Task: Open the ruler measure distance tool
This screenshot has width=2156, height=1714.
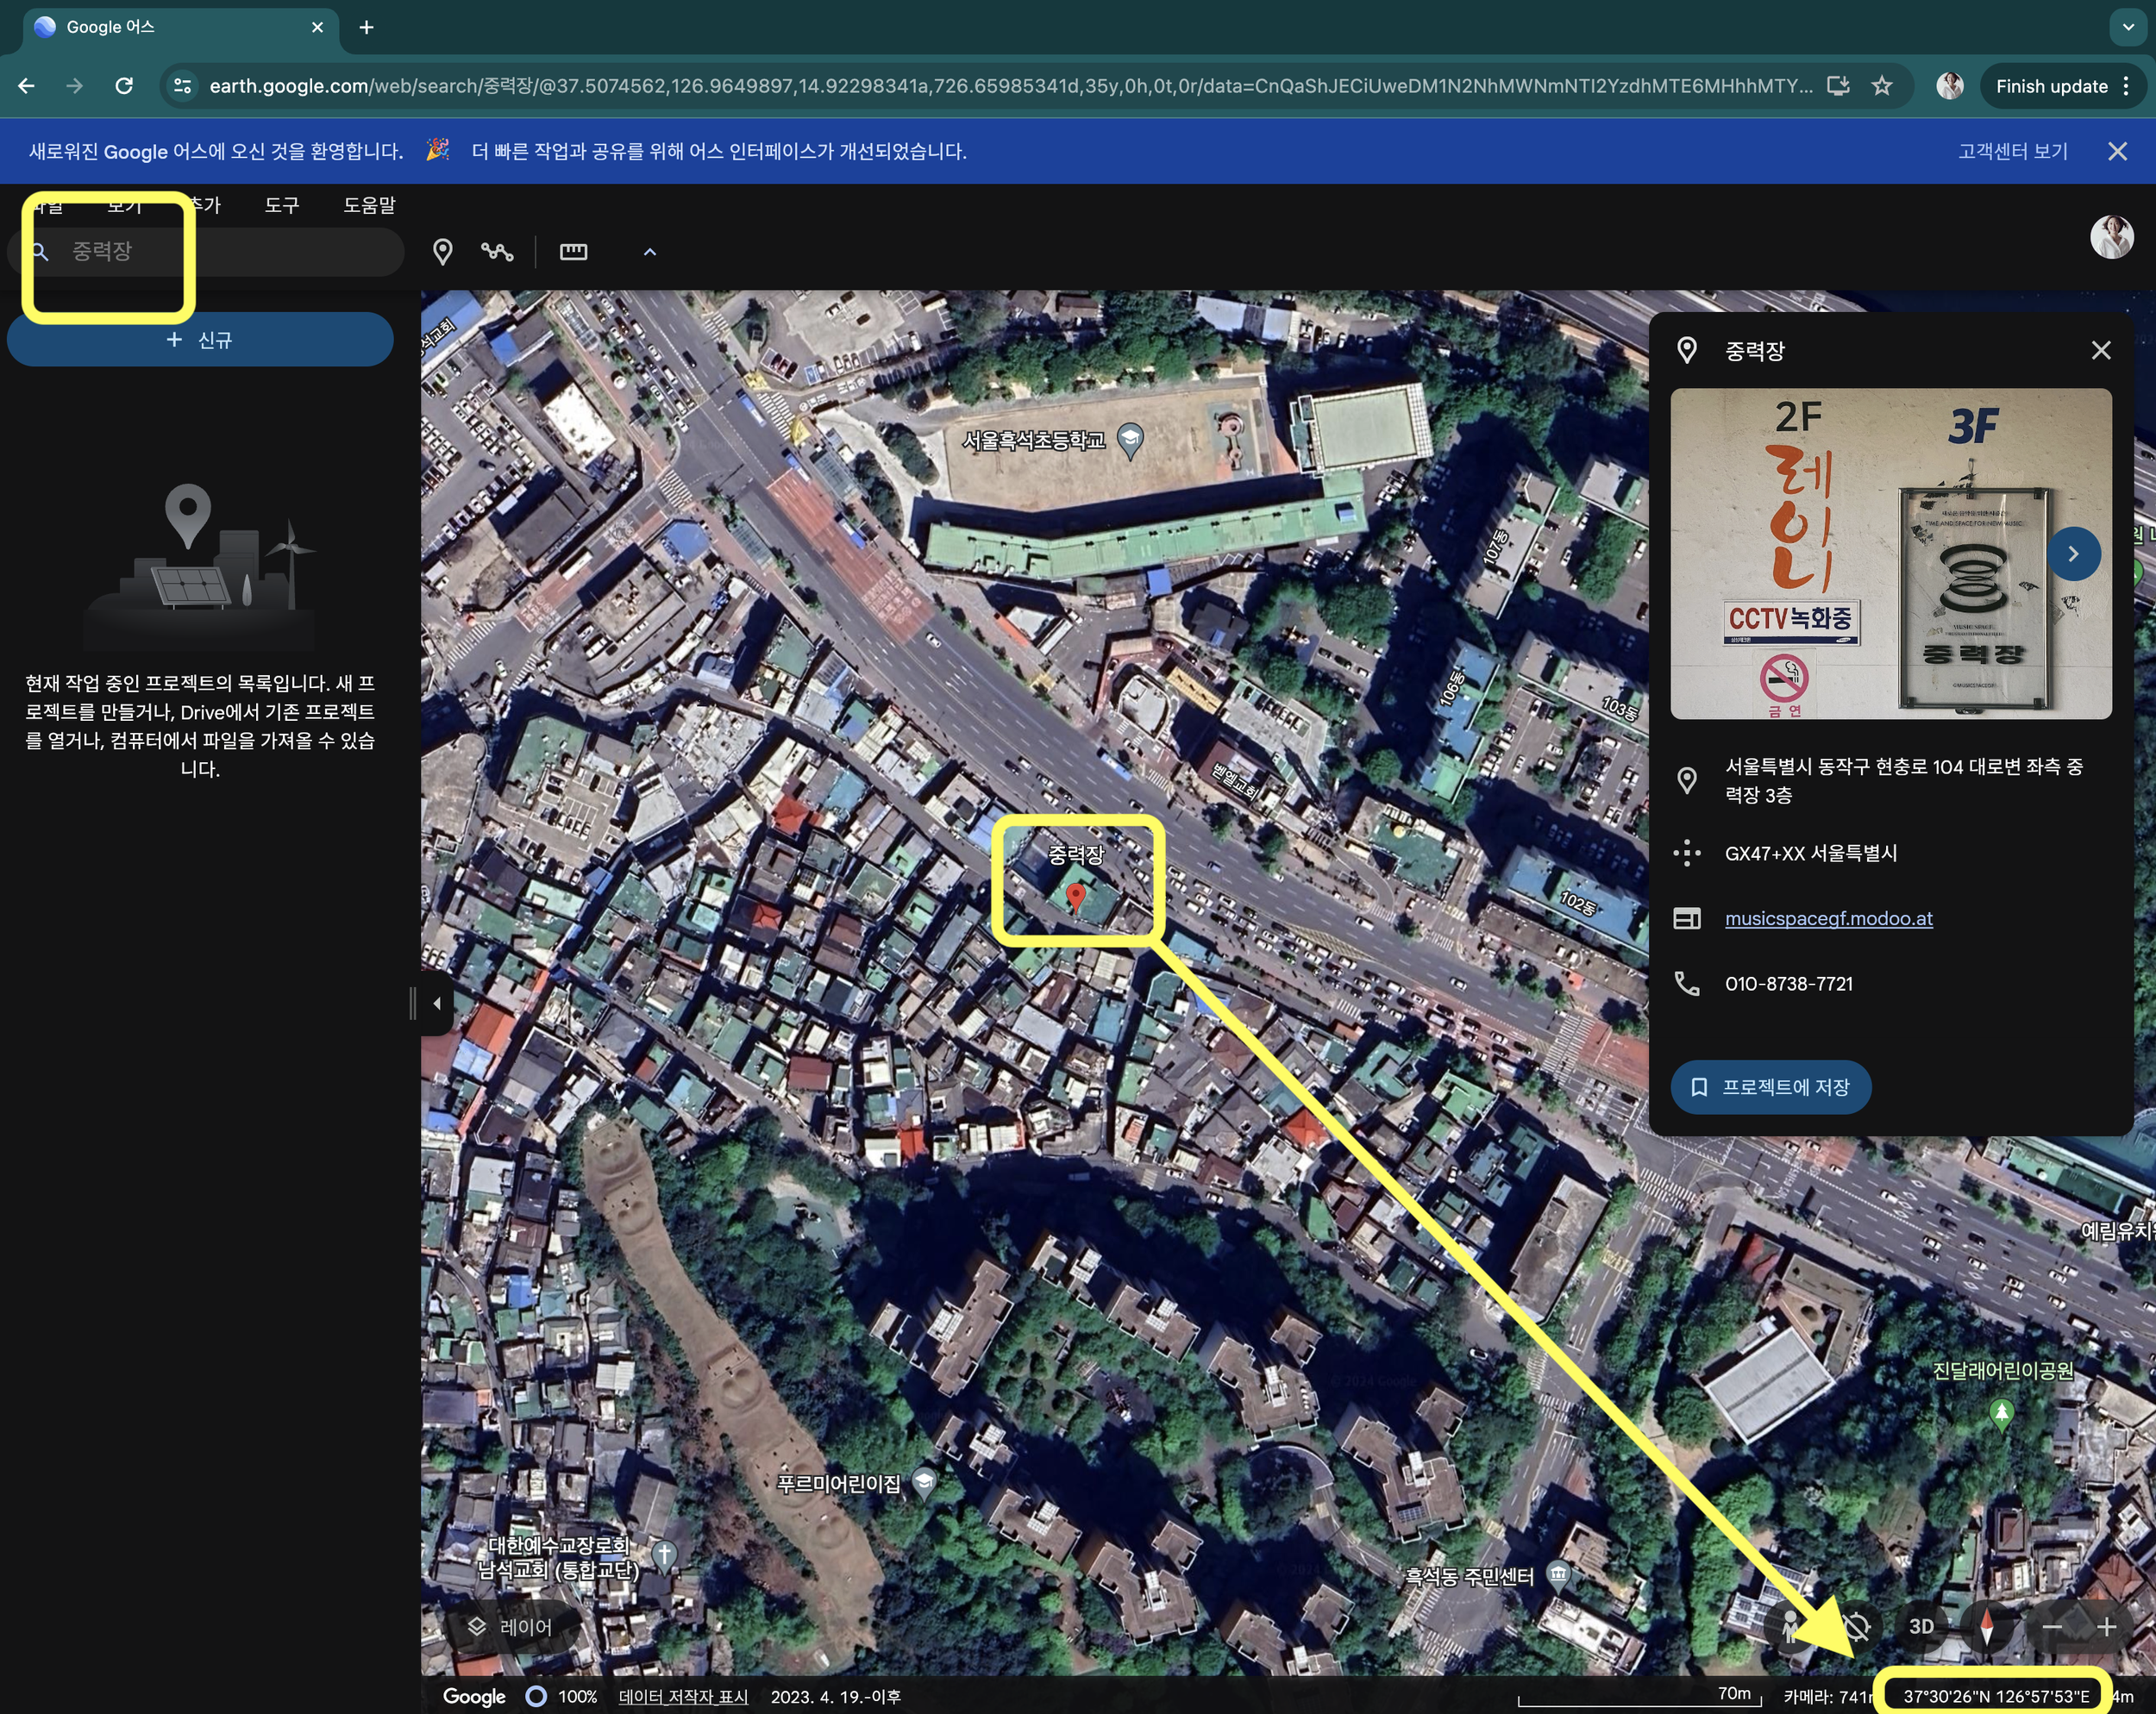Action: click(x=573, y=251)
